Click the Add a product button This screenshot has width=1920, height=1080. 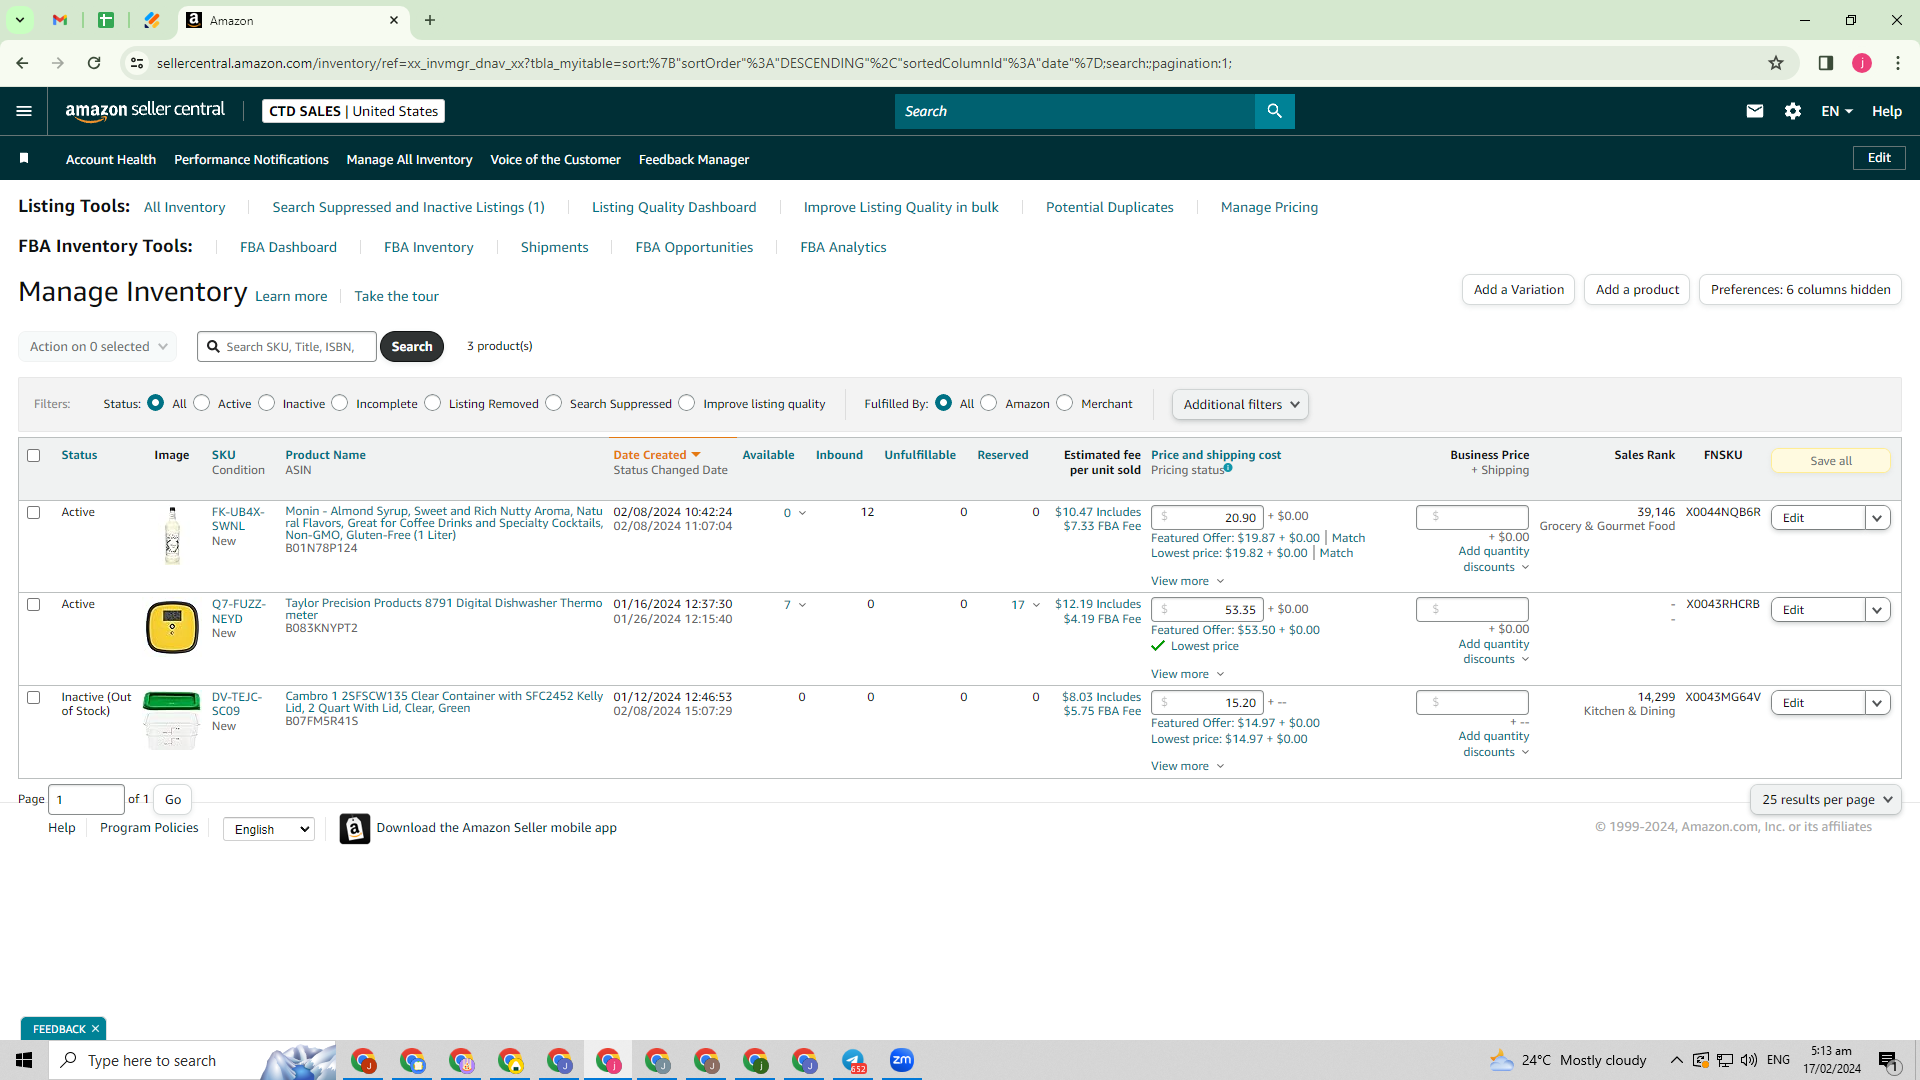(x=1637, y=289)
